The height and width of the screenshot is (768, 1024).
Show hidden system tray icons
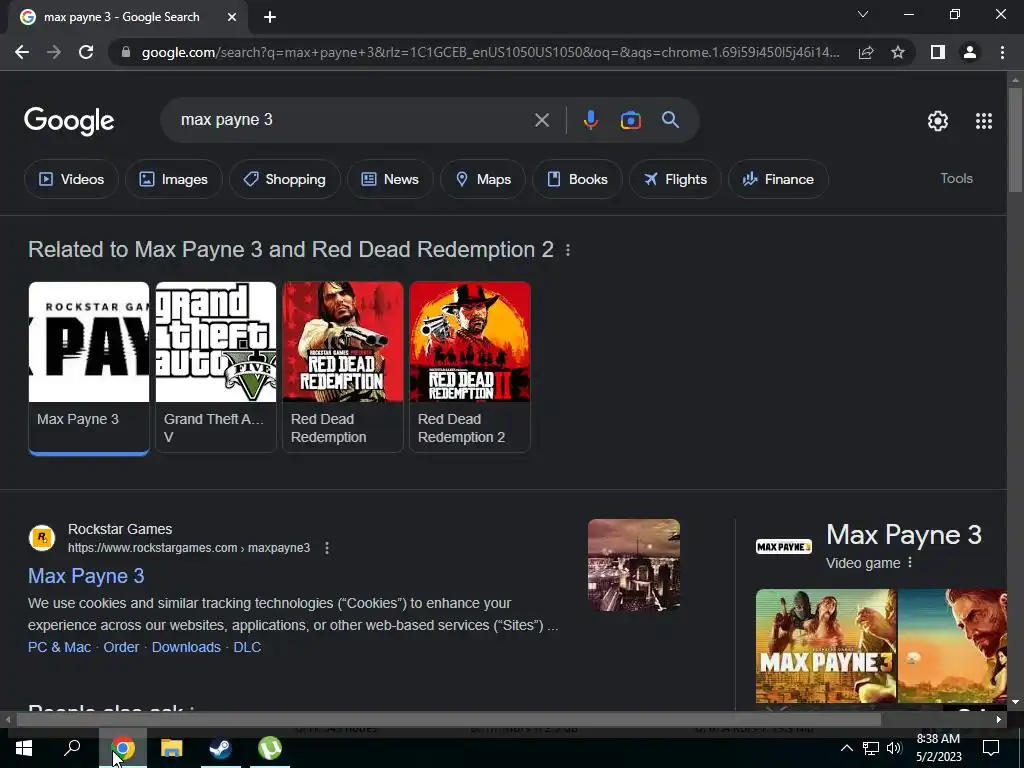click(x=846, y=748)
